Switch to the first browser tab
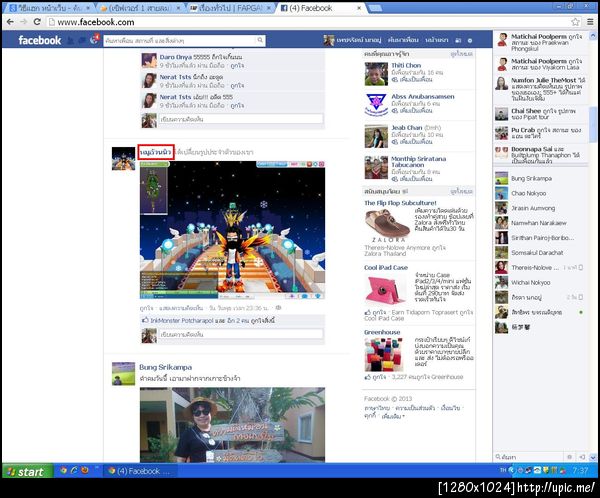 50,8
